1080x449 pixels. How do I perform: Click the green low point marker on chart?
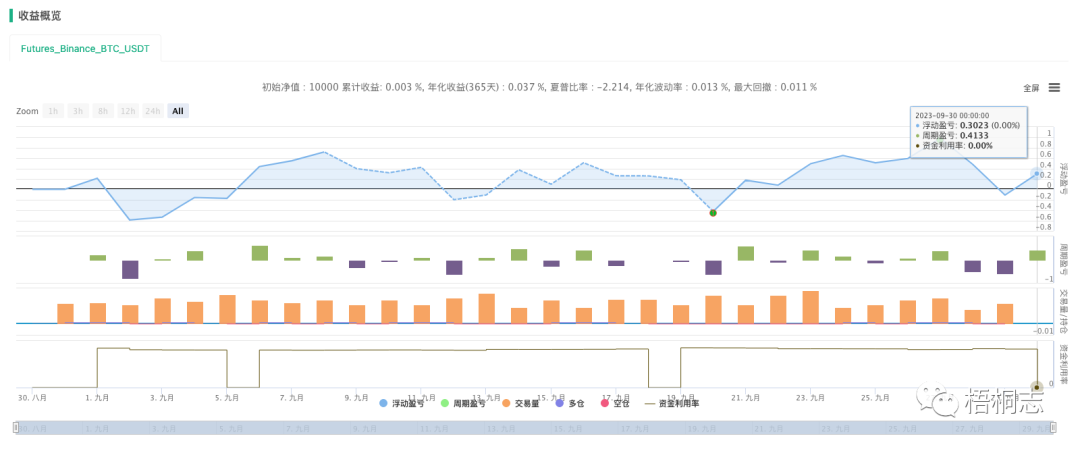713,213
